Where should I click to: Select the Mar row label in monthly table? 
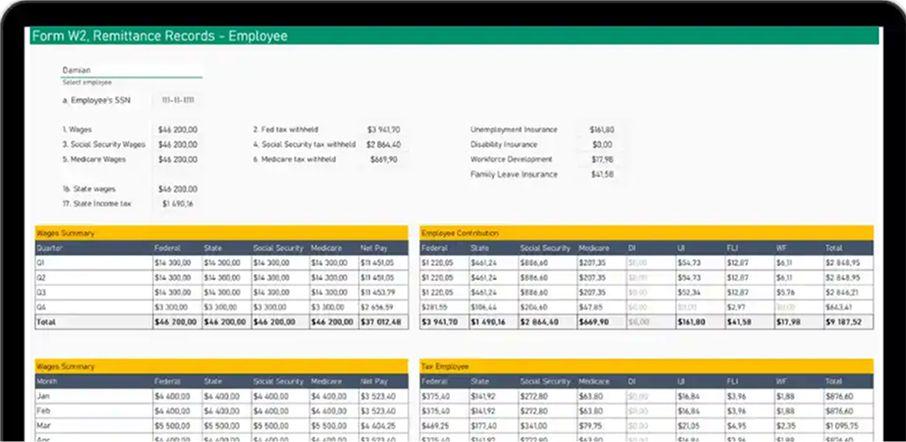pyautogui.click(x=92, y=425)
